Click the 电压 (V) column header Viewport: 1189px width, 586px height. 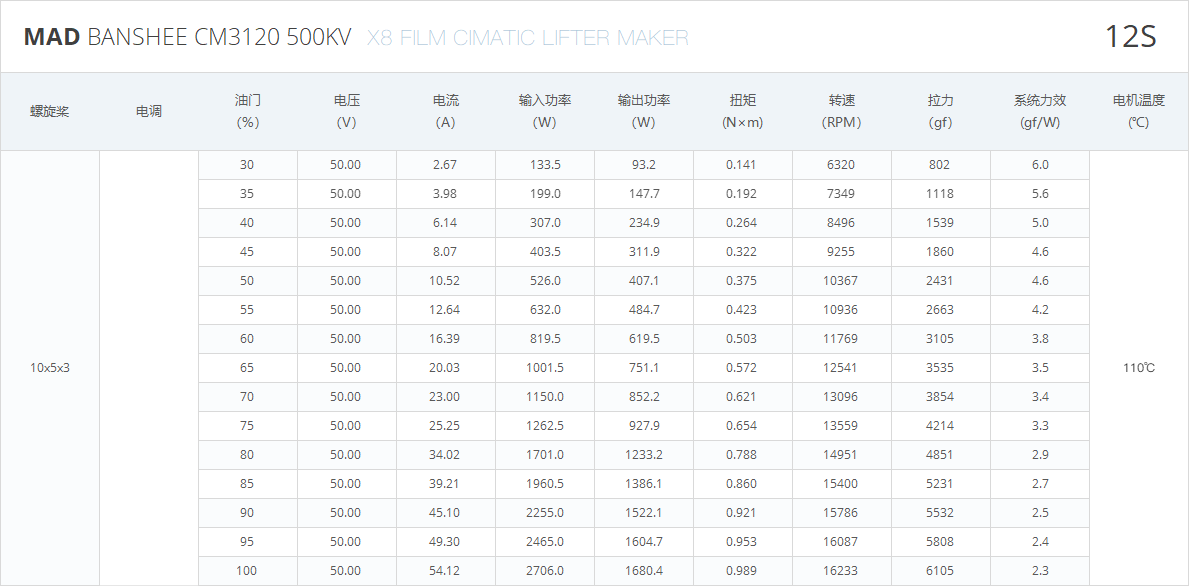347,111
